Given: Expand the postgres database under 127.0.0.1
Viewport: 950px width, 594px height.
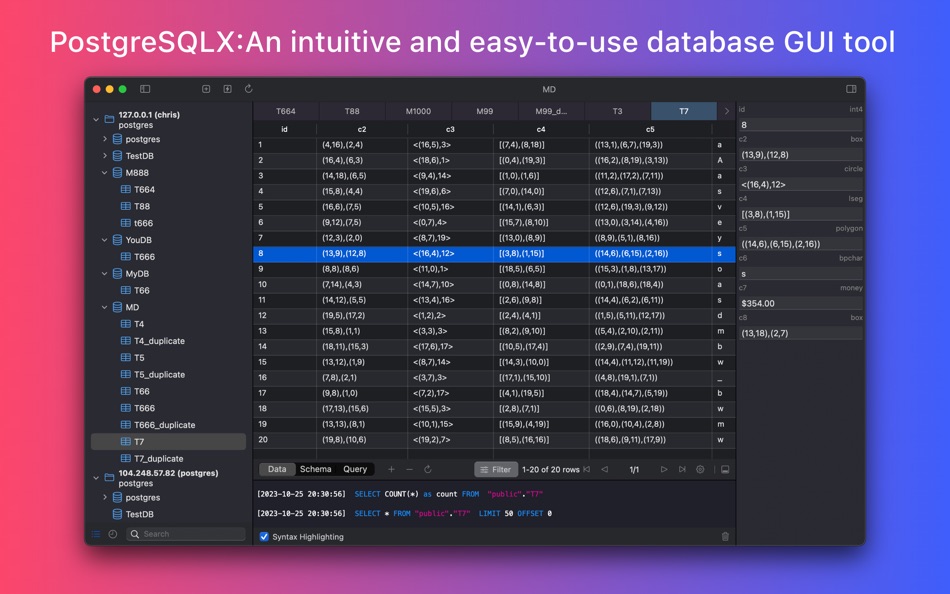Looking at the screenshot, I should [x=105, y=139].
